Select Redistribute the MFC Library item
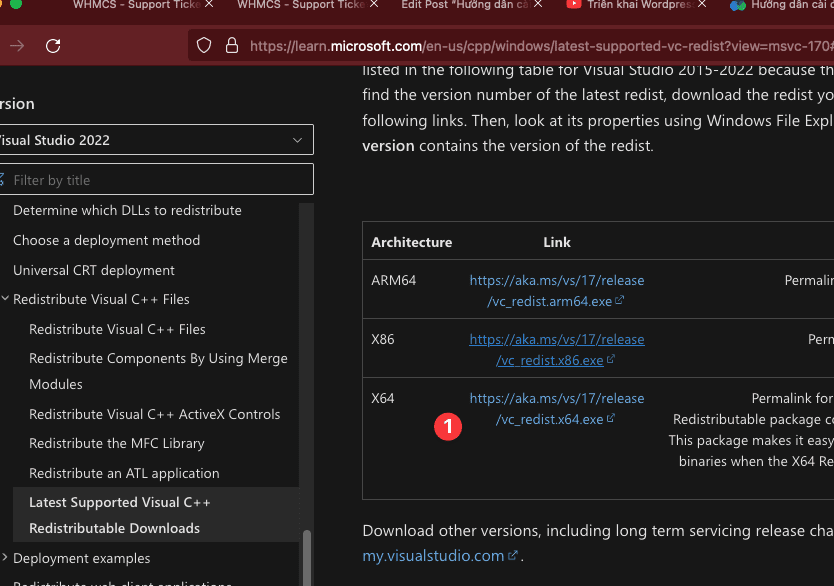This screenshot has height=586, width=834. point(116,443)
